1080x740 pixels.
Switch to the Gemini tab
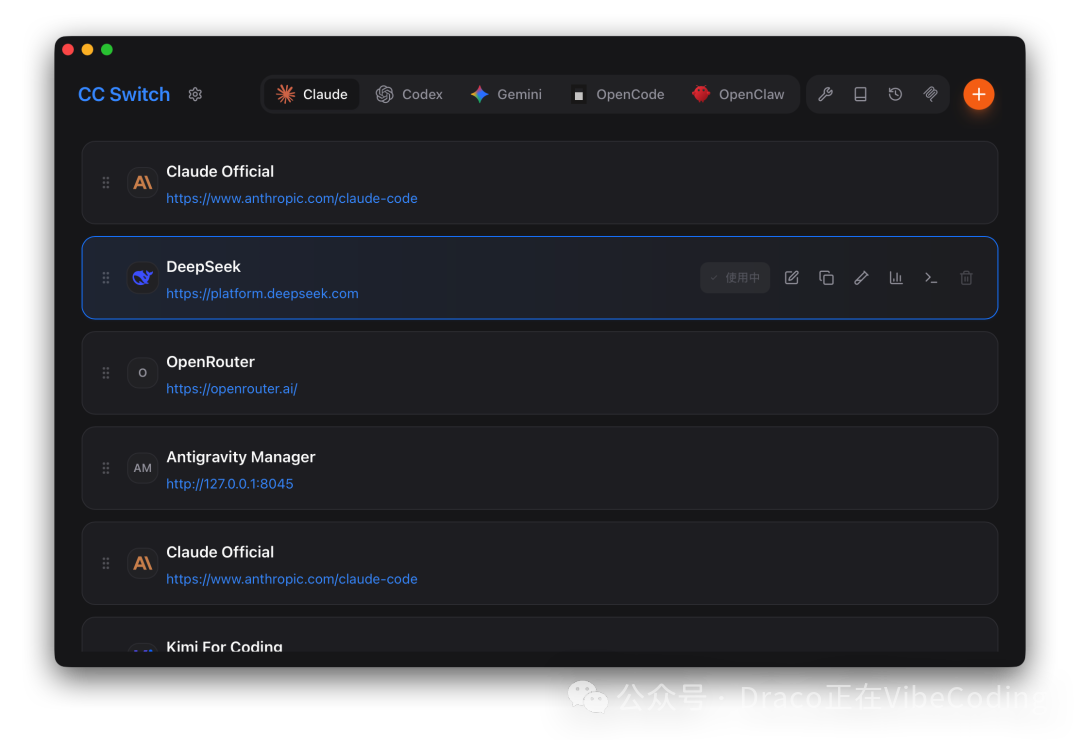pos(506,94)
